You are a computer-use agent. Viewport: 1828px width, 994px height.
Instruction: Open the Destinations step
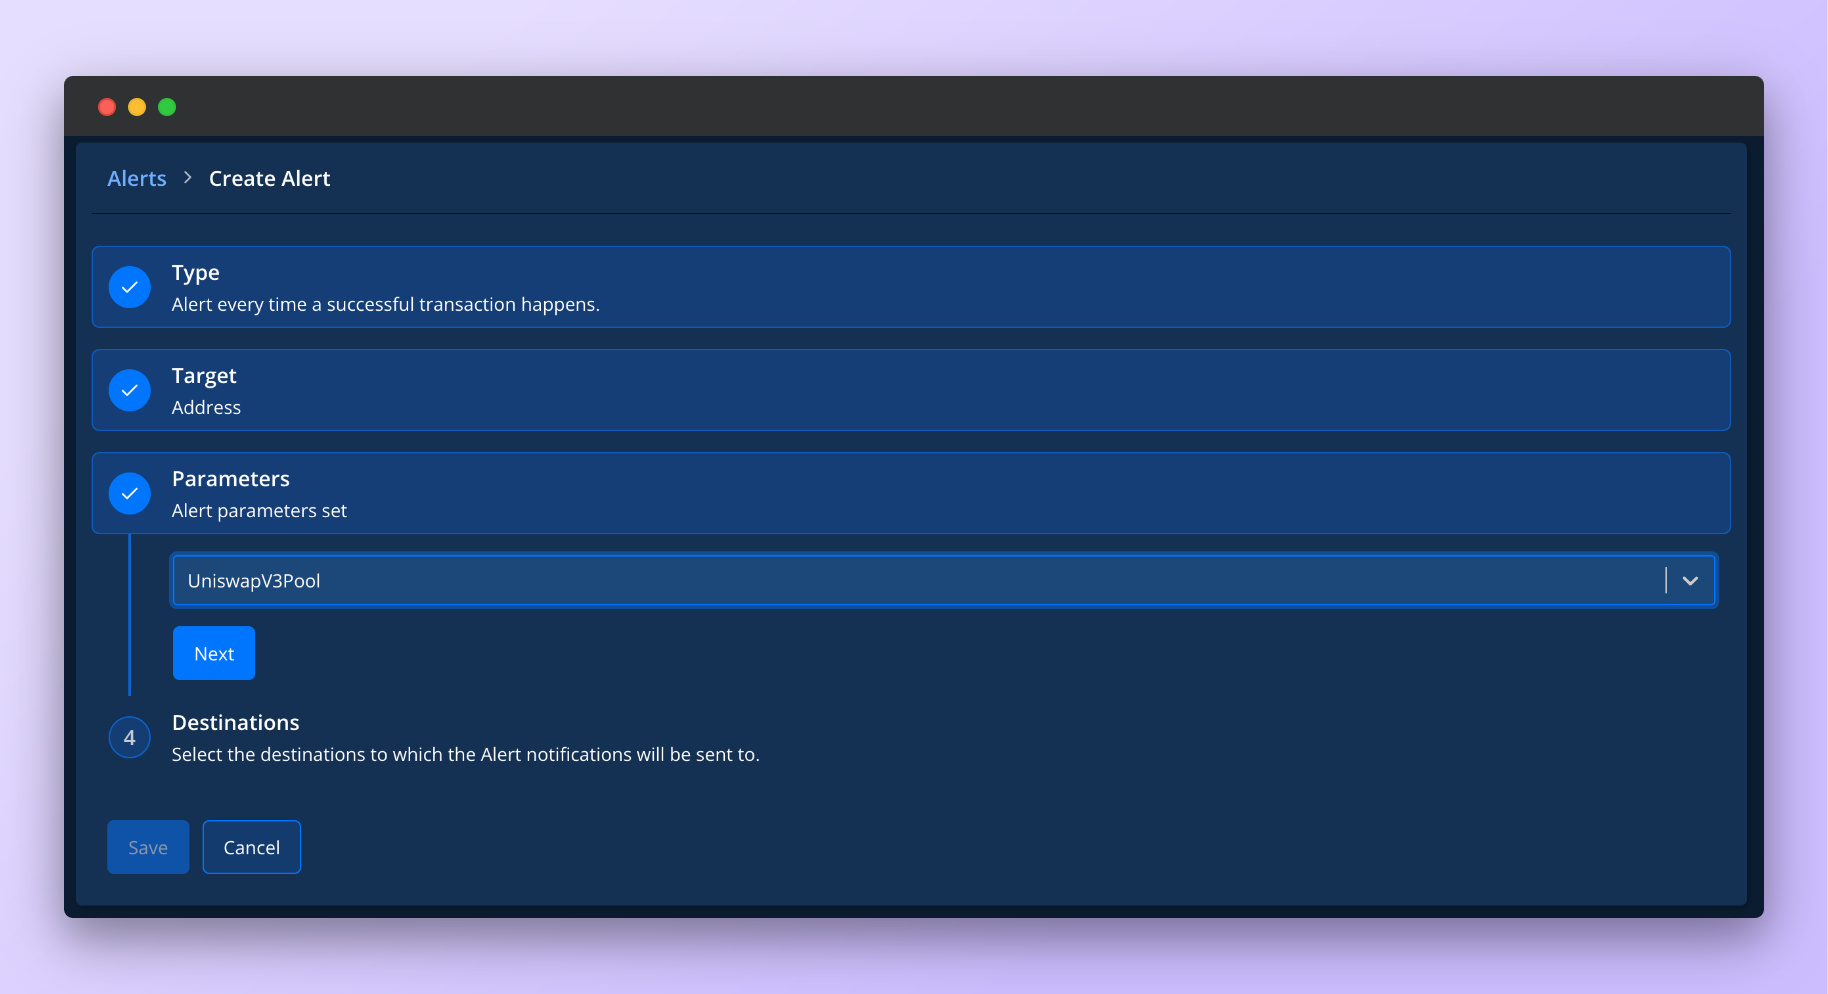[235, 723]
